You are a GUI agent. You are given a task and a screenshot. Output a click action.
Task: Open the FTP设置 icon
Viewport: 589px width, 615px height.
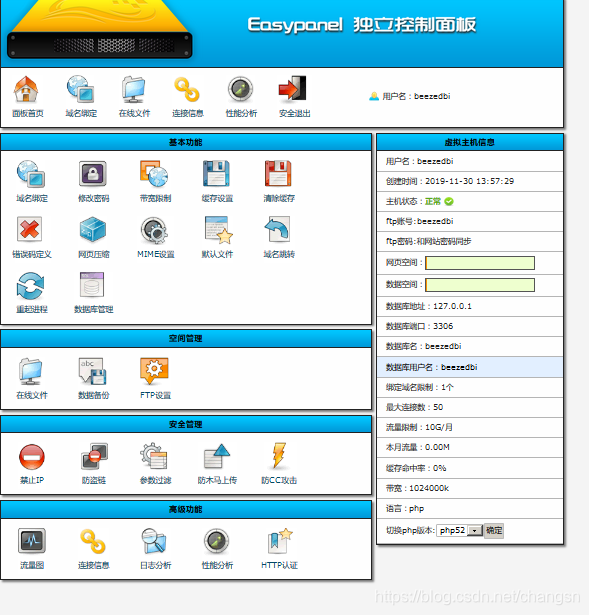point(155,371)
